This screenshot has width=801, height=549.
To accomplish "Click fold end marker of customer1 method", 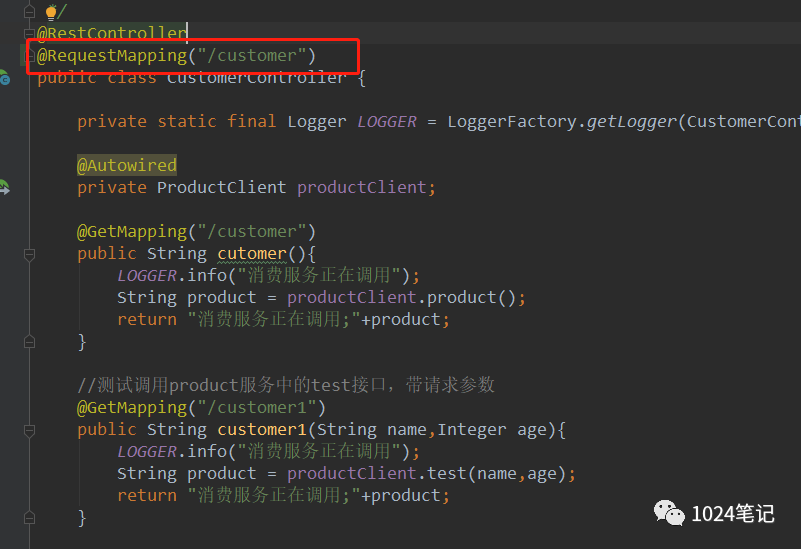I will click(29, 518).
